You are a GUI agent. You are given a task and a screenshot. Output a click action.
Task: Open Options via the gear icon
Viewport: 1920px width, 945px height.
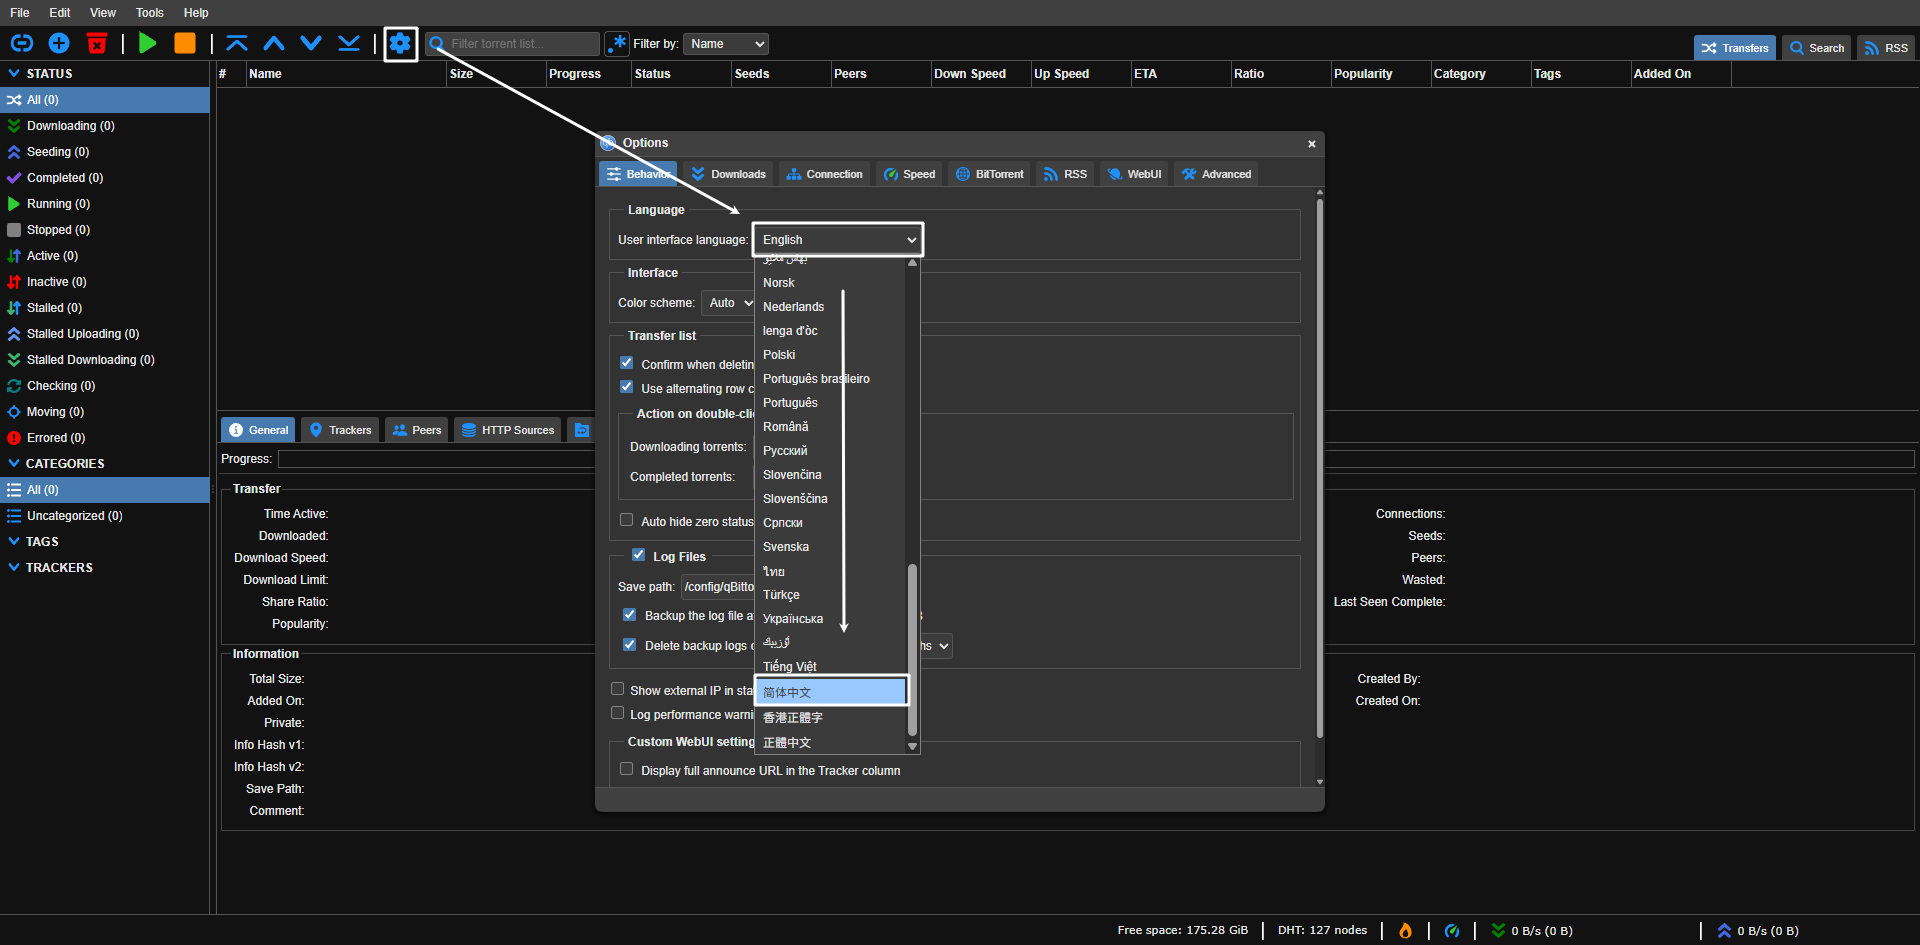click(x=400, y=43)
